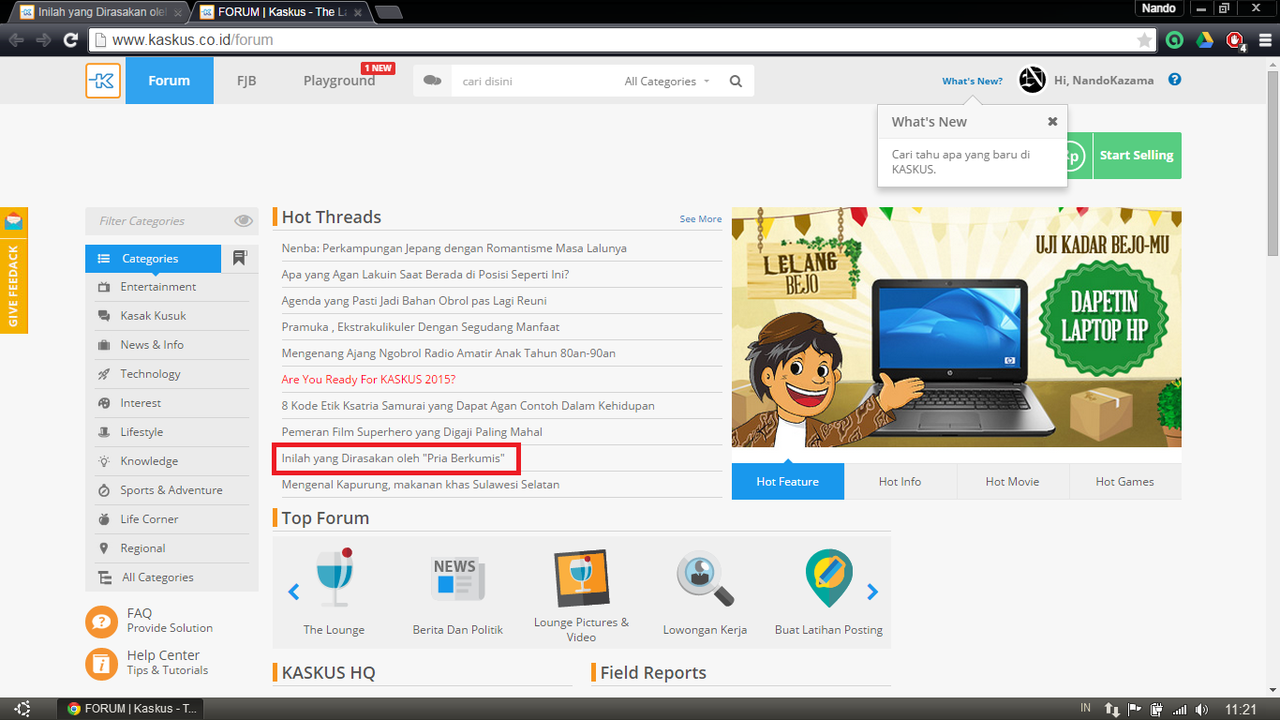Screen dimensions: 1280x720
Task: Click the What's New? link
Action: 972,81
